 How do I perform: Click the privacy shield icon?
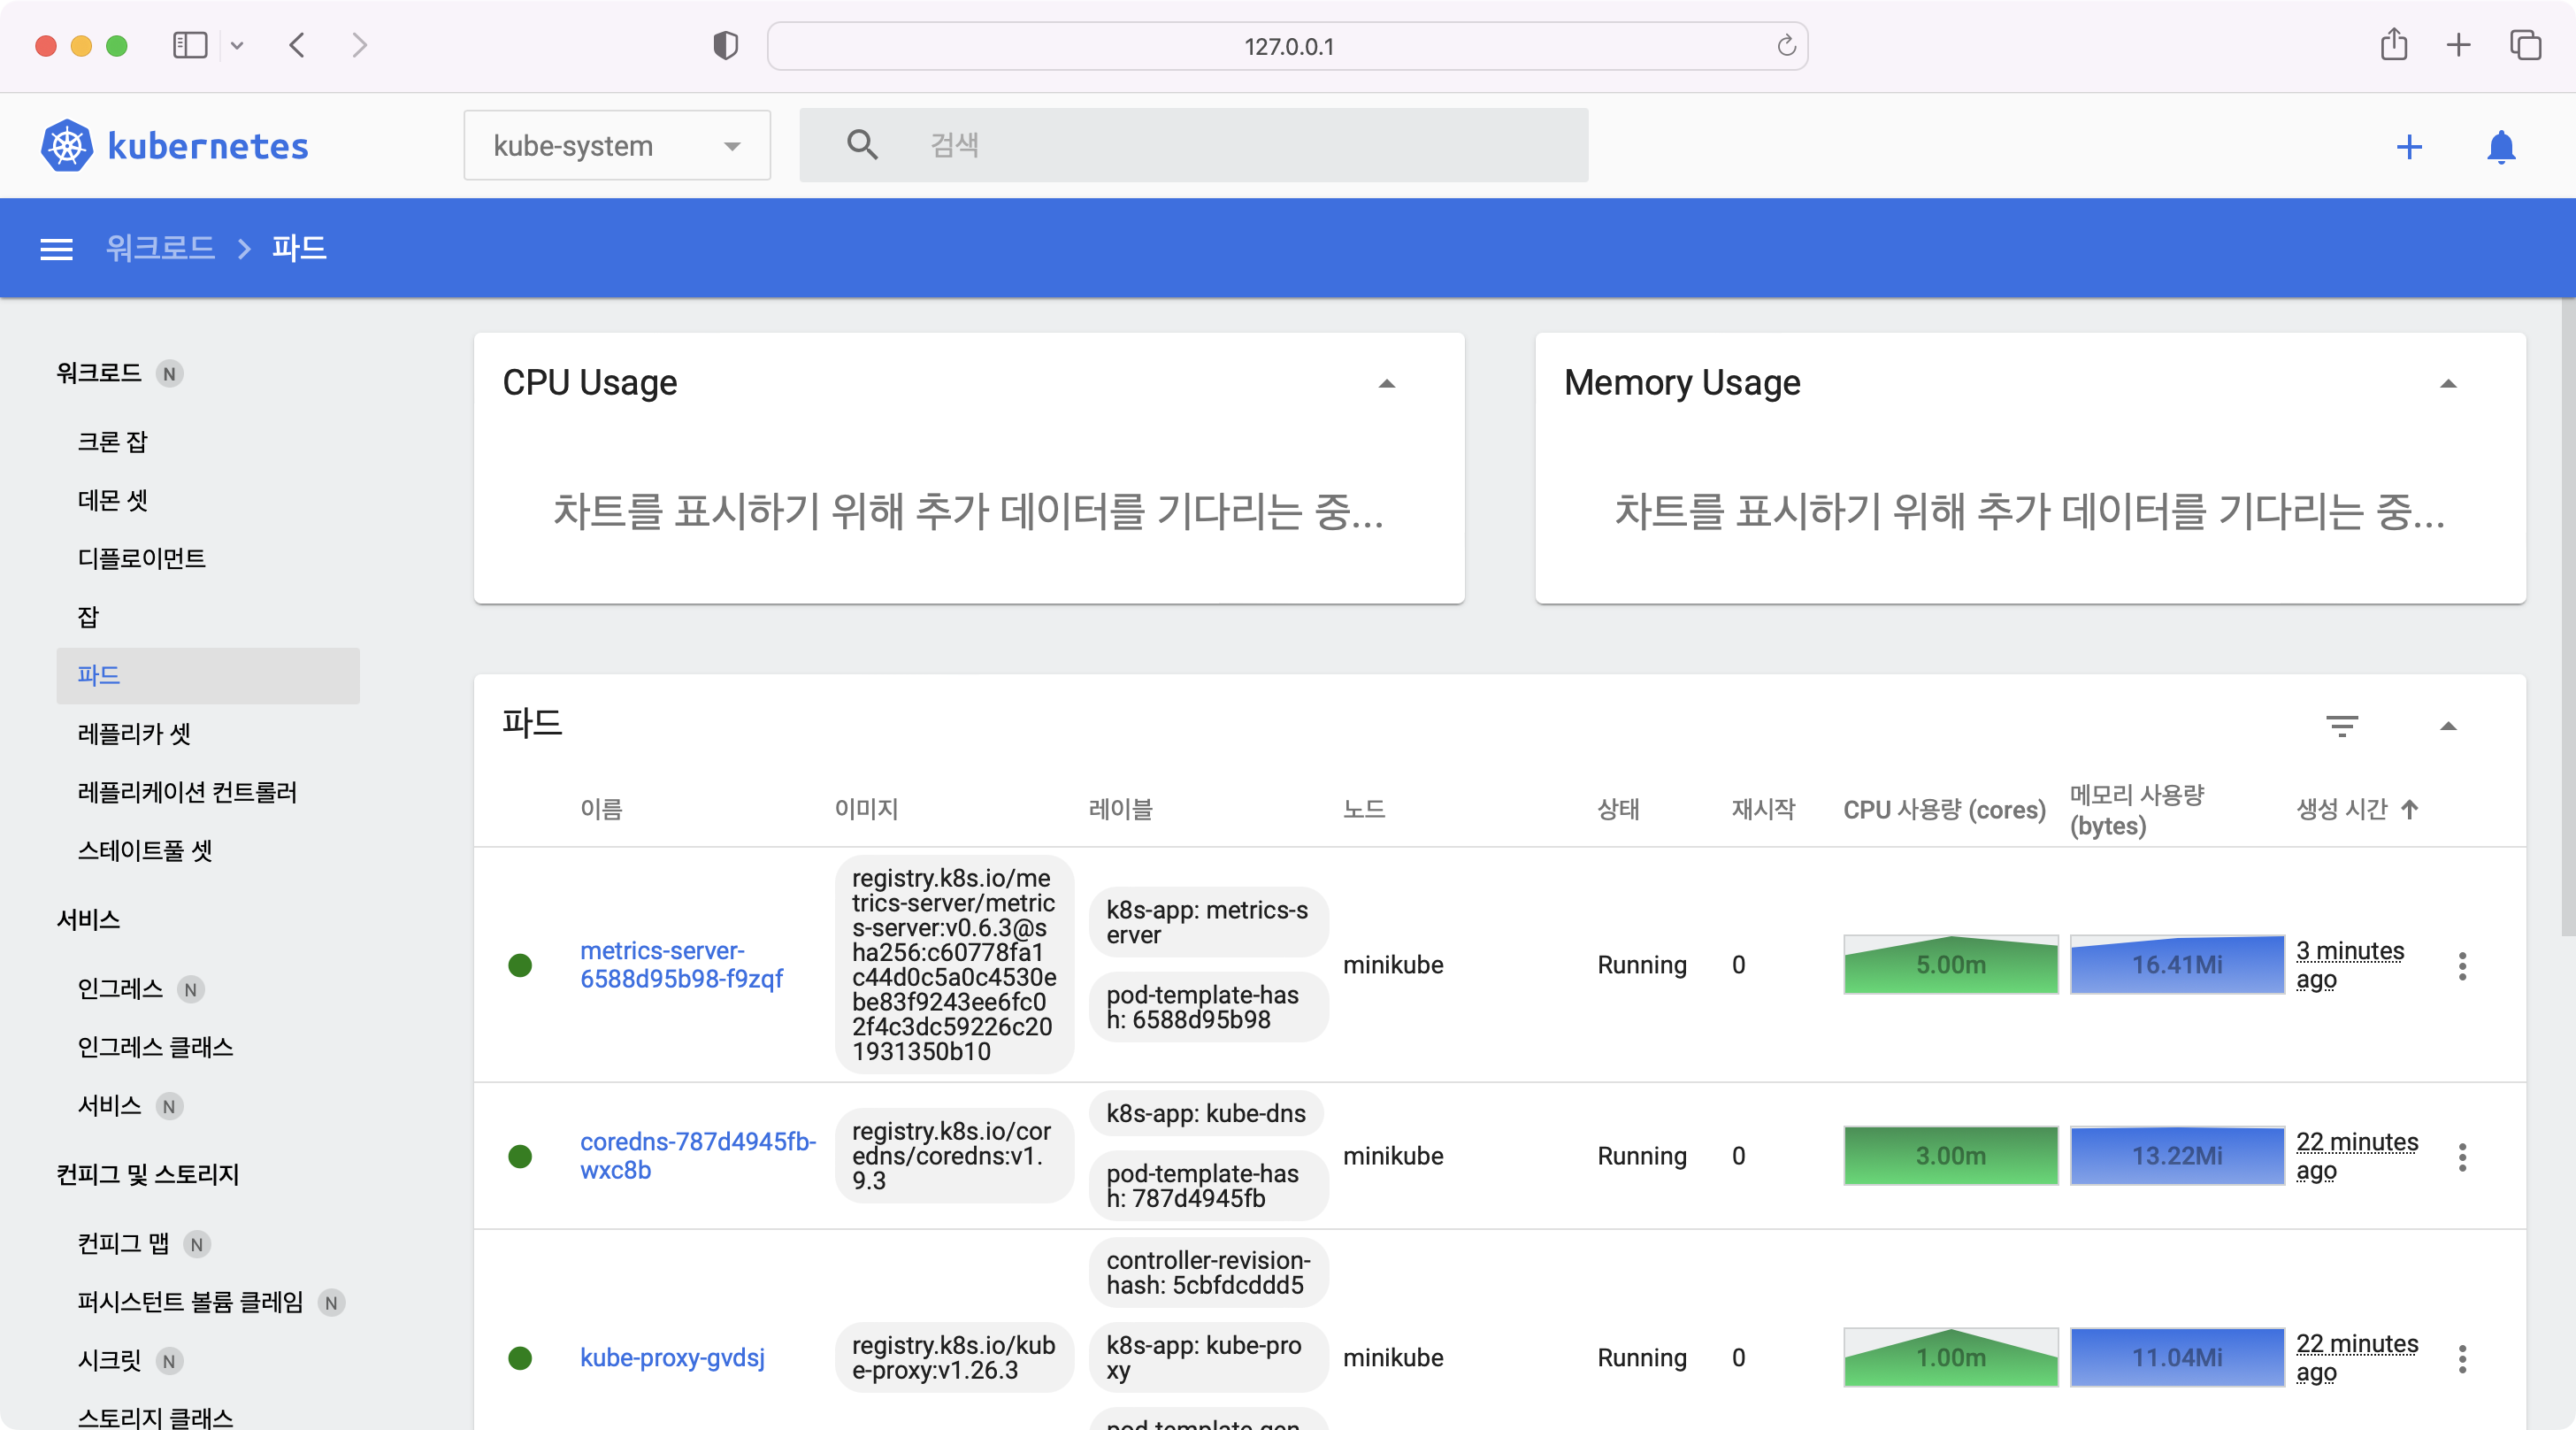pos(725,46)
